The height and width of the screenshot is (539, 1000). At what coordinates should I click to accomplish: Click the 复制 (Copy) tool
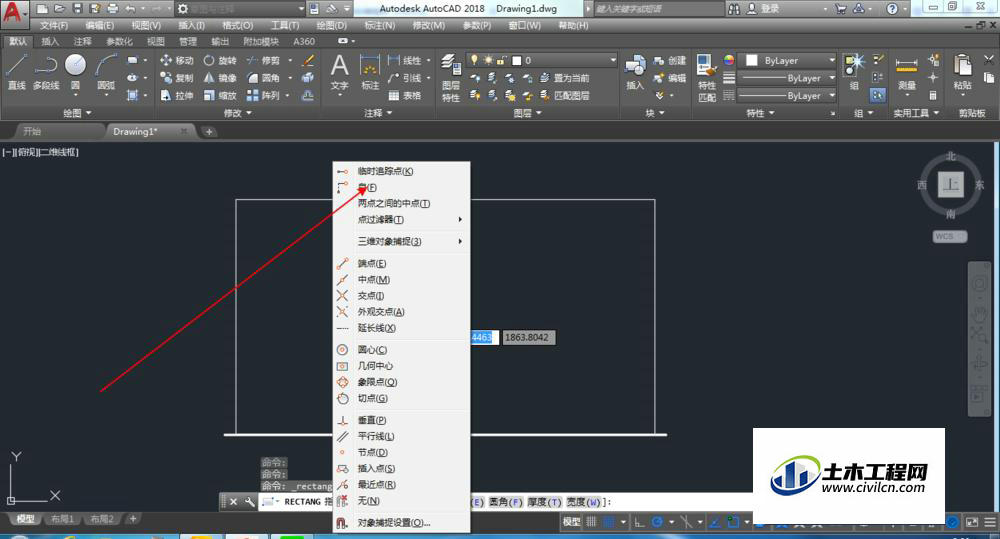(177, 78)
